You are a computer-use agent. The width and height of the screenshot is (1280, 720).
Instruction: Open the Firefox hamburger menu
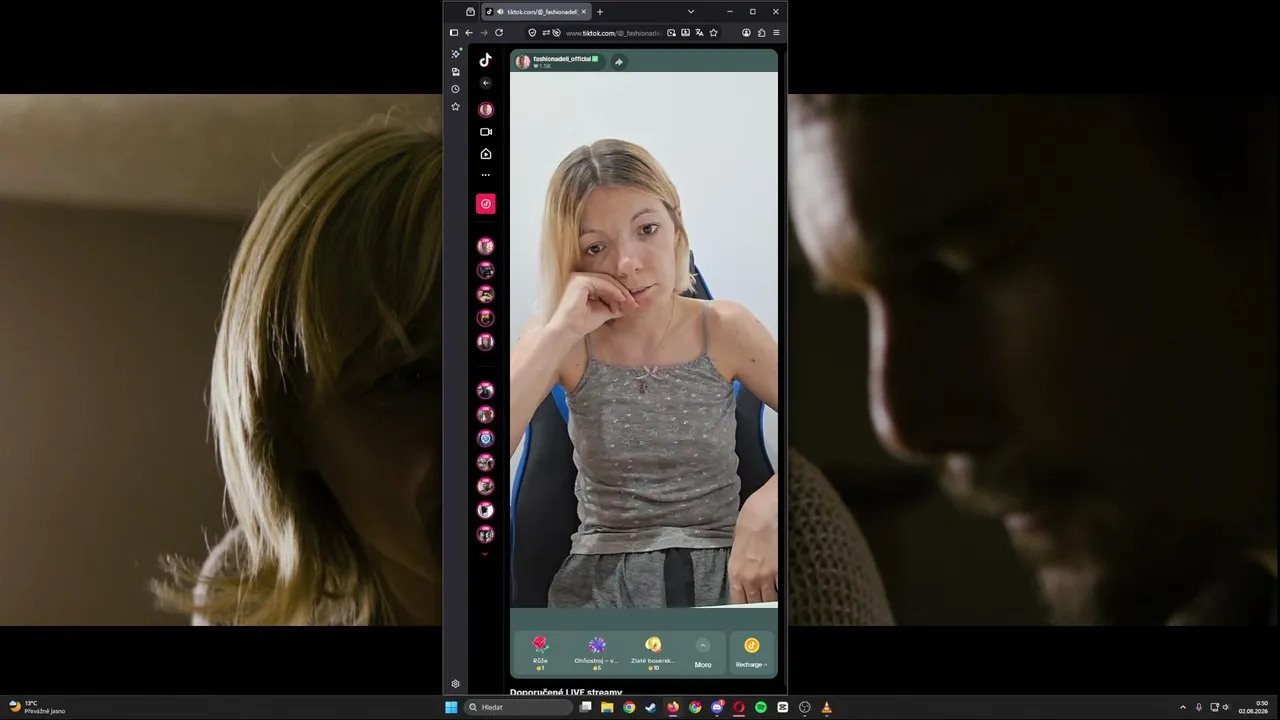pos(776,33)
